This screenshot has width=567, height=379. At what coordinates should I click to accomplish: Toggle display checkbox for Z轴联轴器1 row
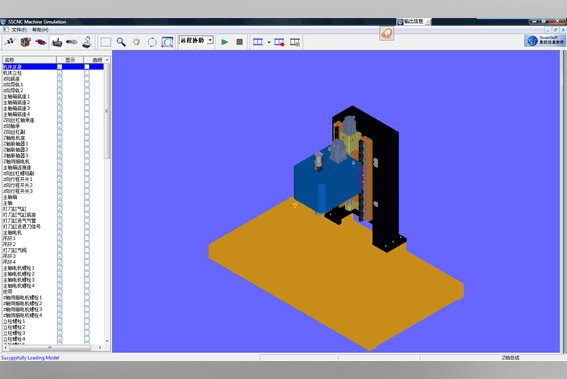(x=60, y=144)
